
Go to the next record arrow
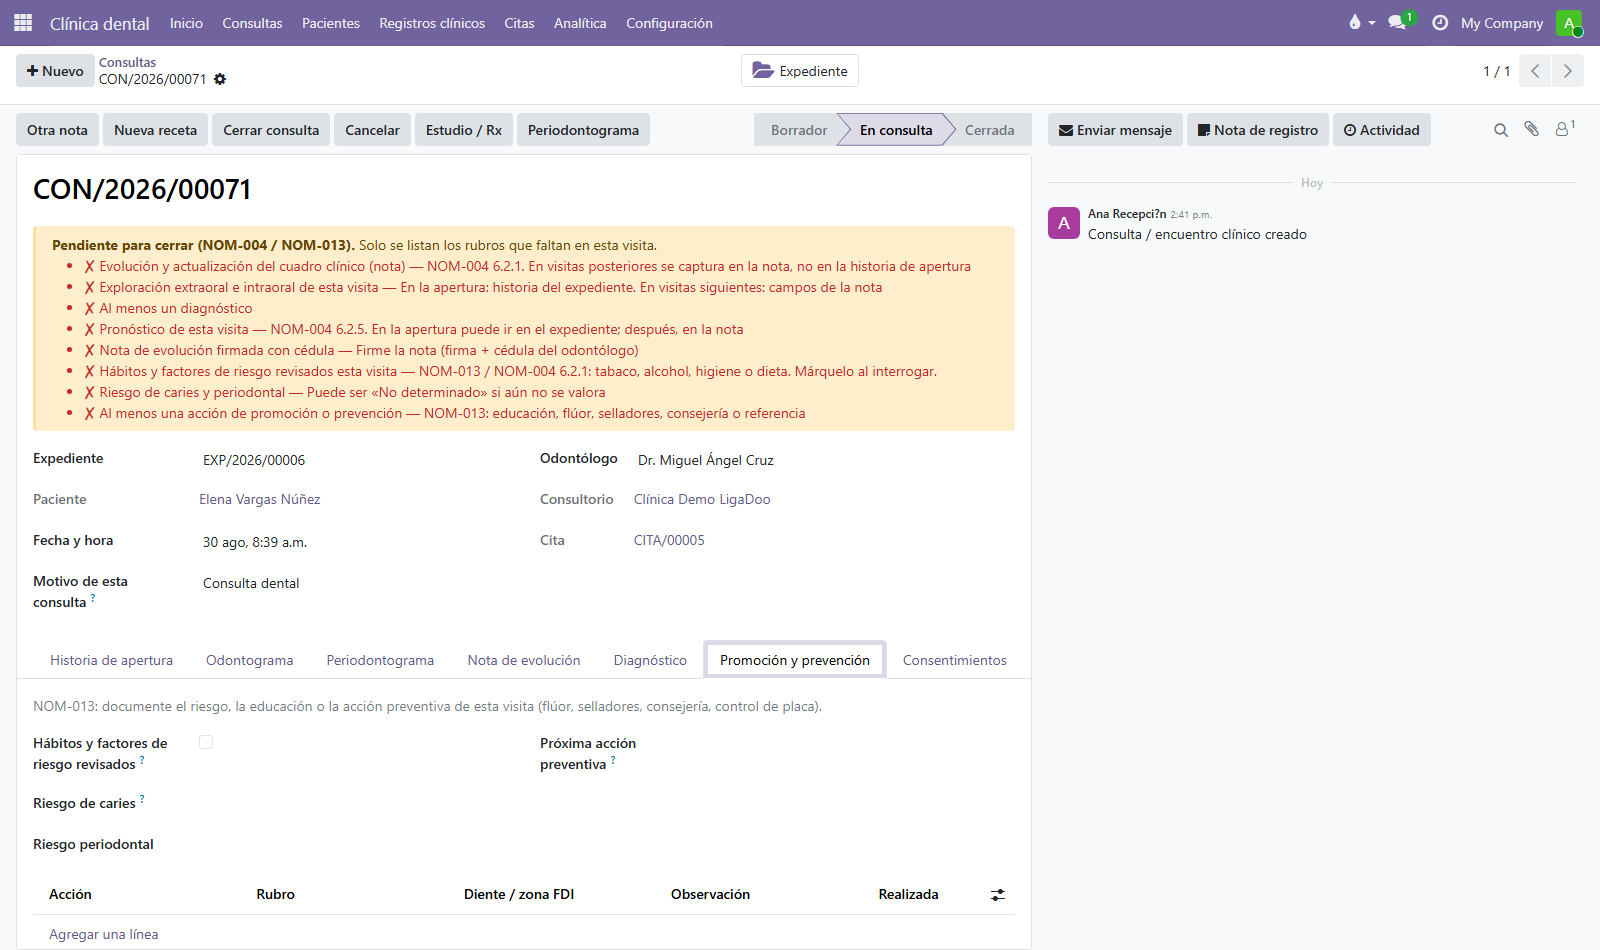(1567, 71)
